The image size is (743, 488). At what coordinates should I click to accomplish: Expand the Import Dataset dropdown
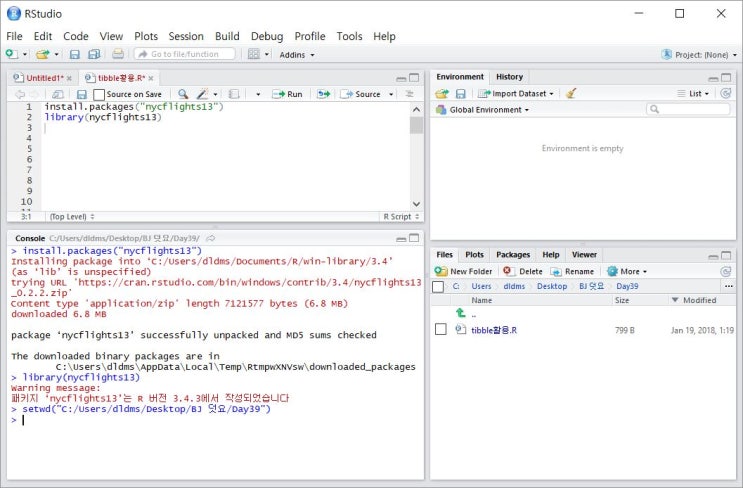point(516,94)
